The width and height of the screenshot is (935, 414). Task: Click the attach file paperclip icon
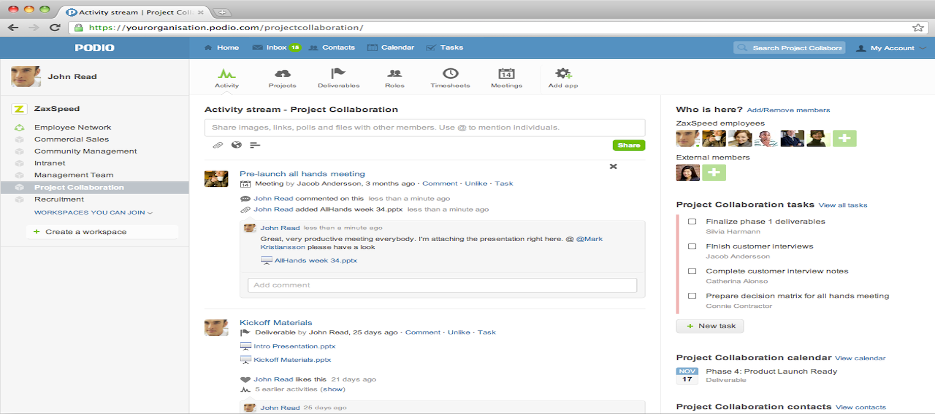218,145
